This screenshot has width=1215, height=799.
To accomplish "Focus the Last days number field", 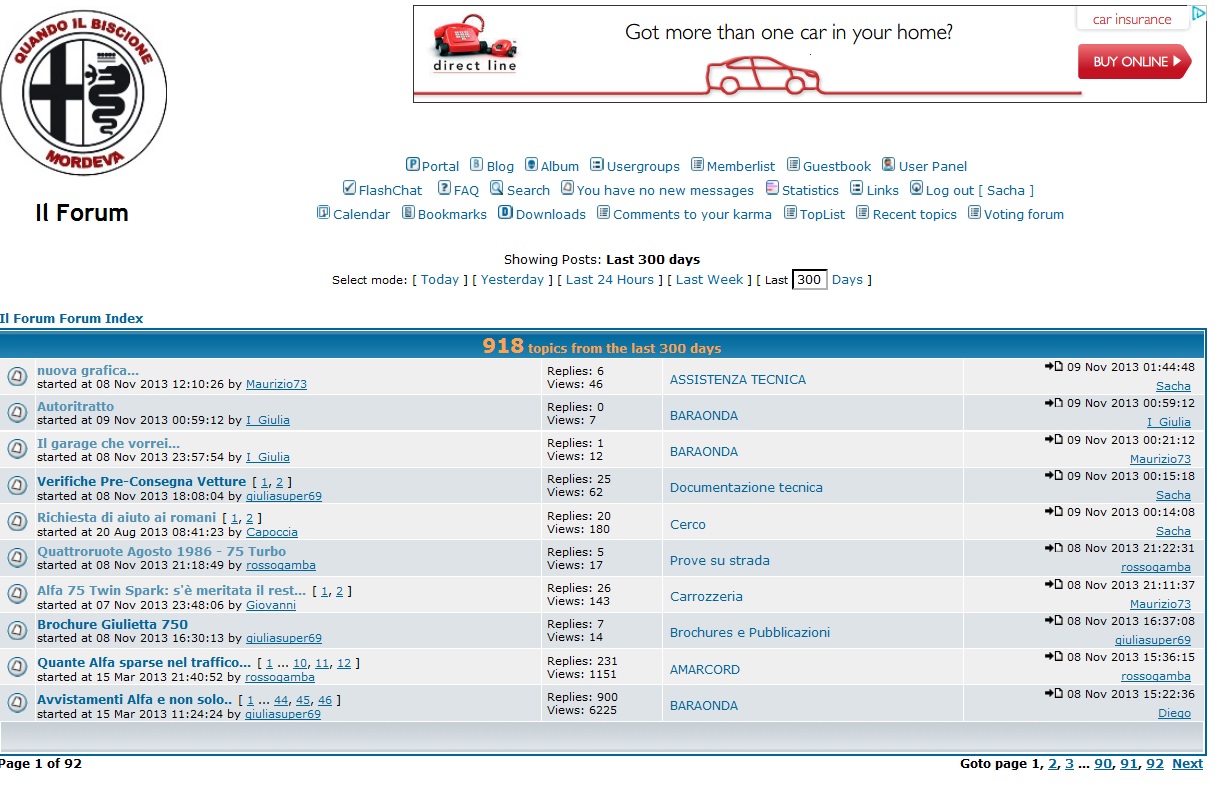I will tap(810, 280).
